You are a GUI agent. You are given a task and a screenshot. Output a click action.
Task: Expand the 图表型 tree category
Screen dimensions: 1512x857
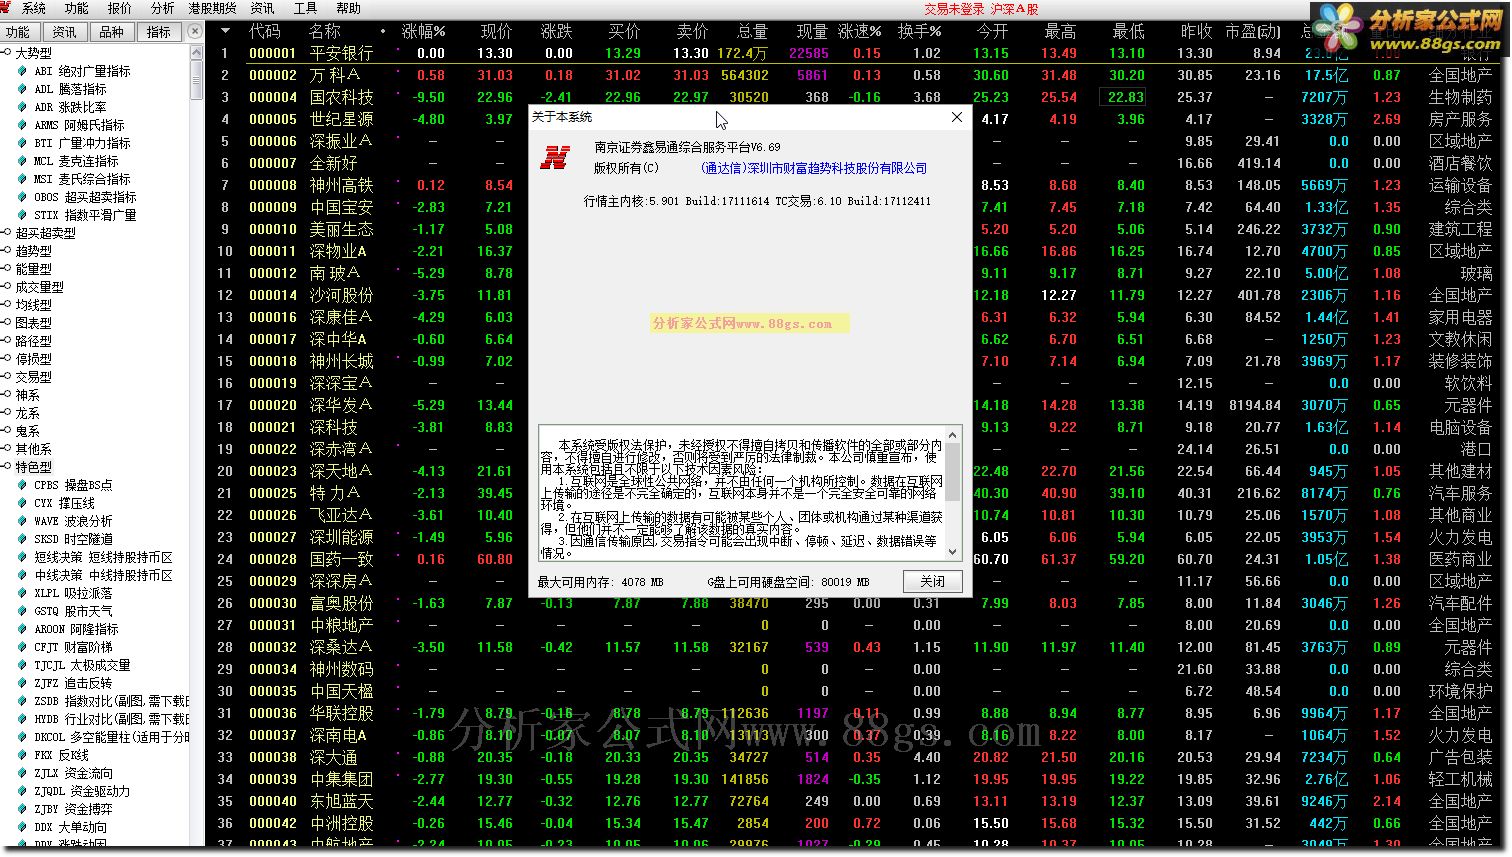(x=6, y=323)
